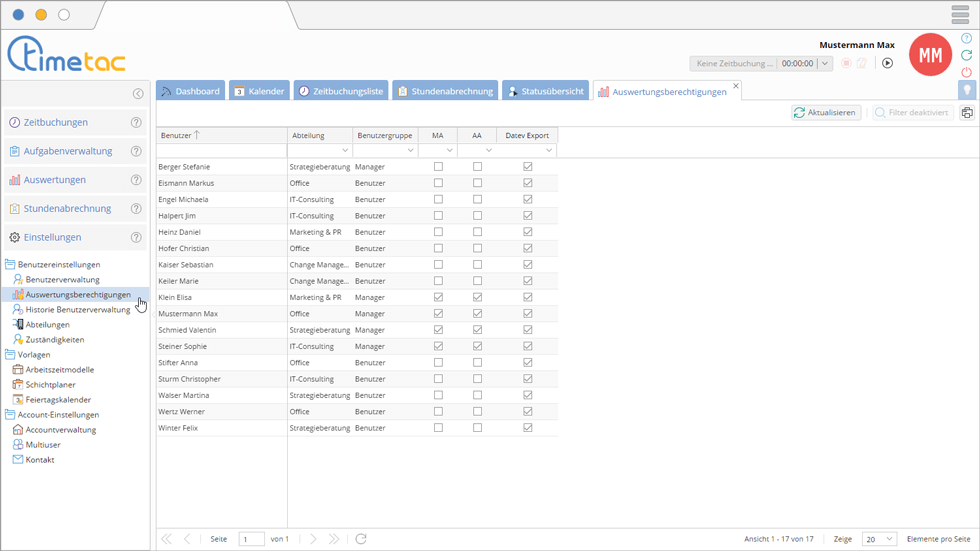Viewport: 980px width, 551px height.
Task: Click the start time tracking play icon
Action: (887, 63)
